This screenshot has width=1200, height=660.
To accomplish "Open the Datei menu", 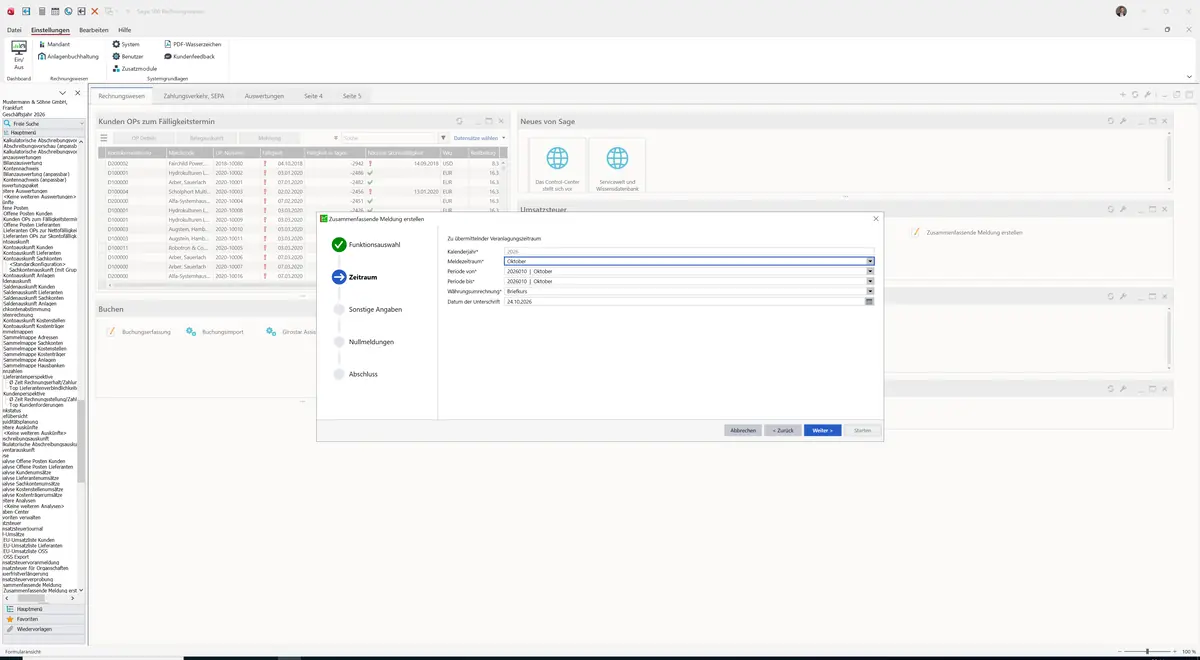I will [14, 30].
